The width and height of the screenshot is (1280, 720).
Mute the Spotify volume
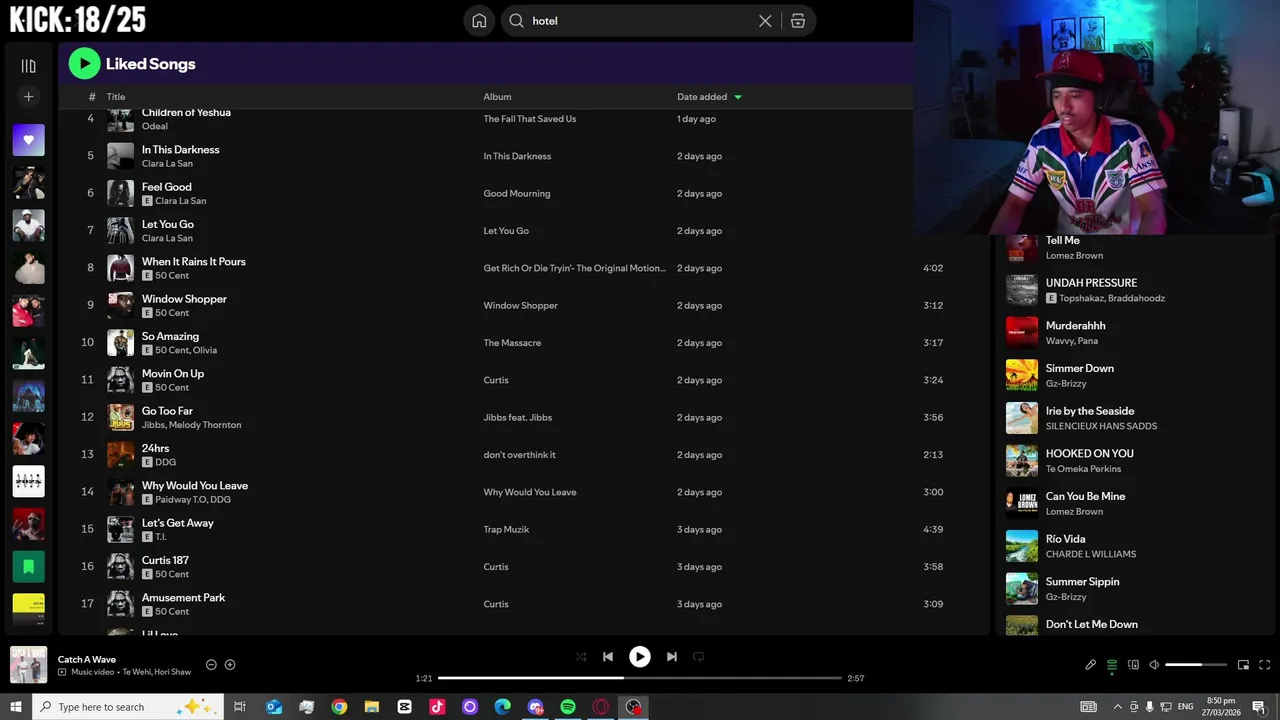(x=1154, y=665)
